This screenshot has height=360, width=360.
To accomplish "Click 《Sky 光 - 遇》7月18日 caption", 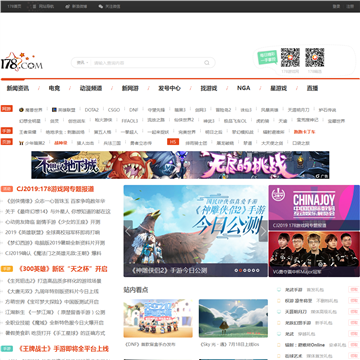I will (x=230, y=344).
